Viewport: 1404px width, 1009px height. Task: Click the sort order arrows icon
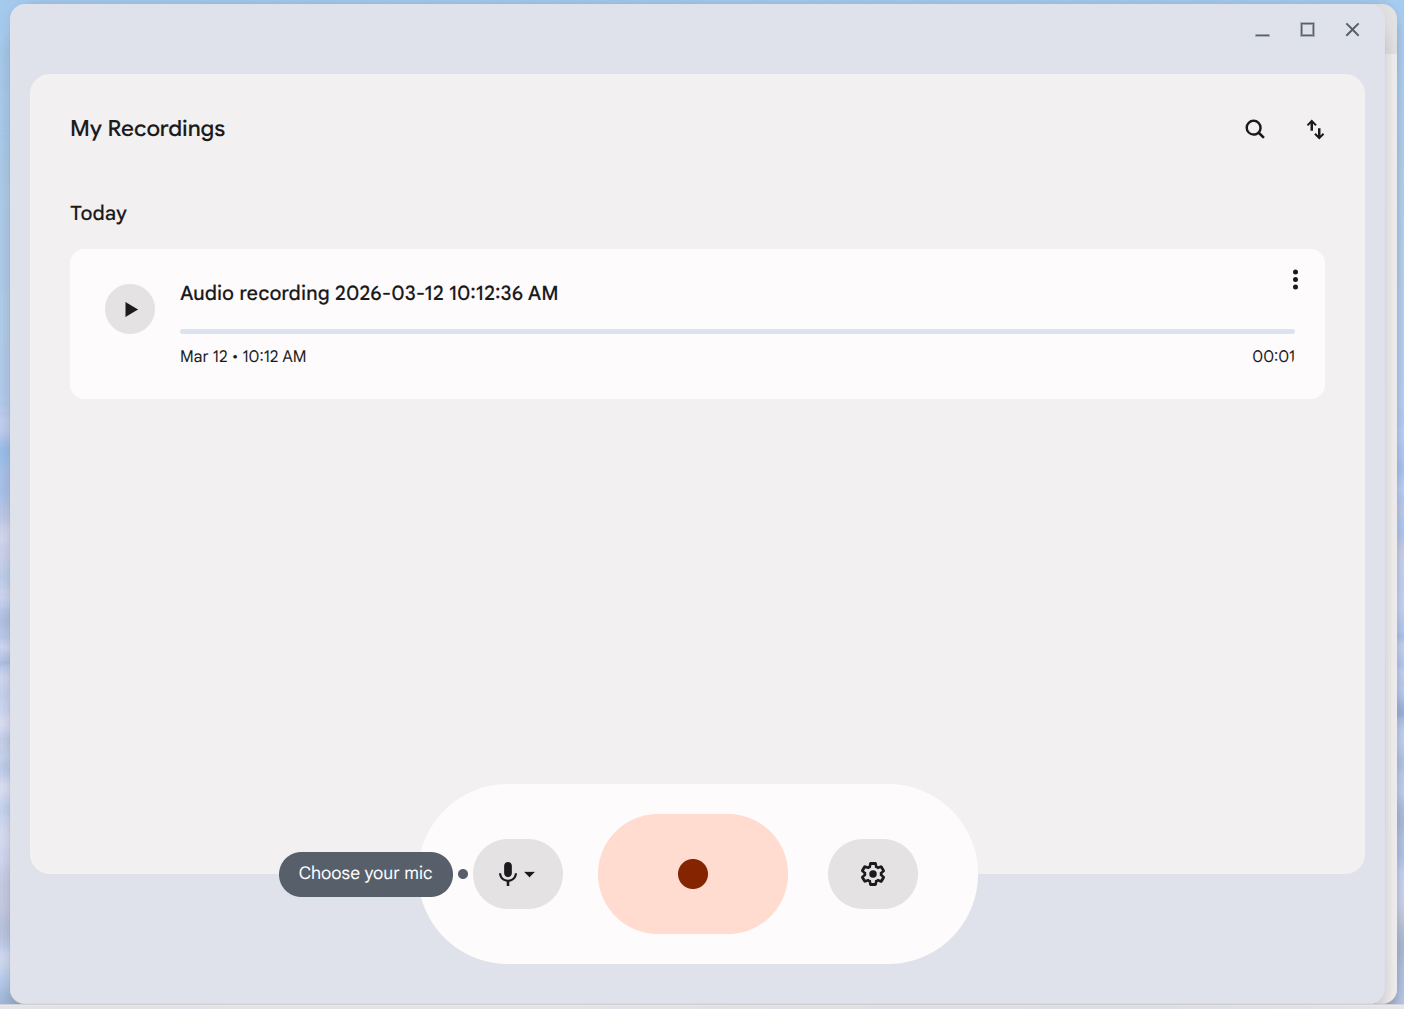coord(1315,129)
